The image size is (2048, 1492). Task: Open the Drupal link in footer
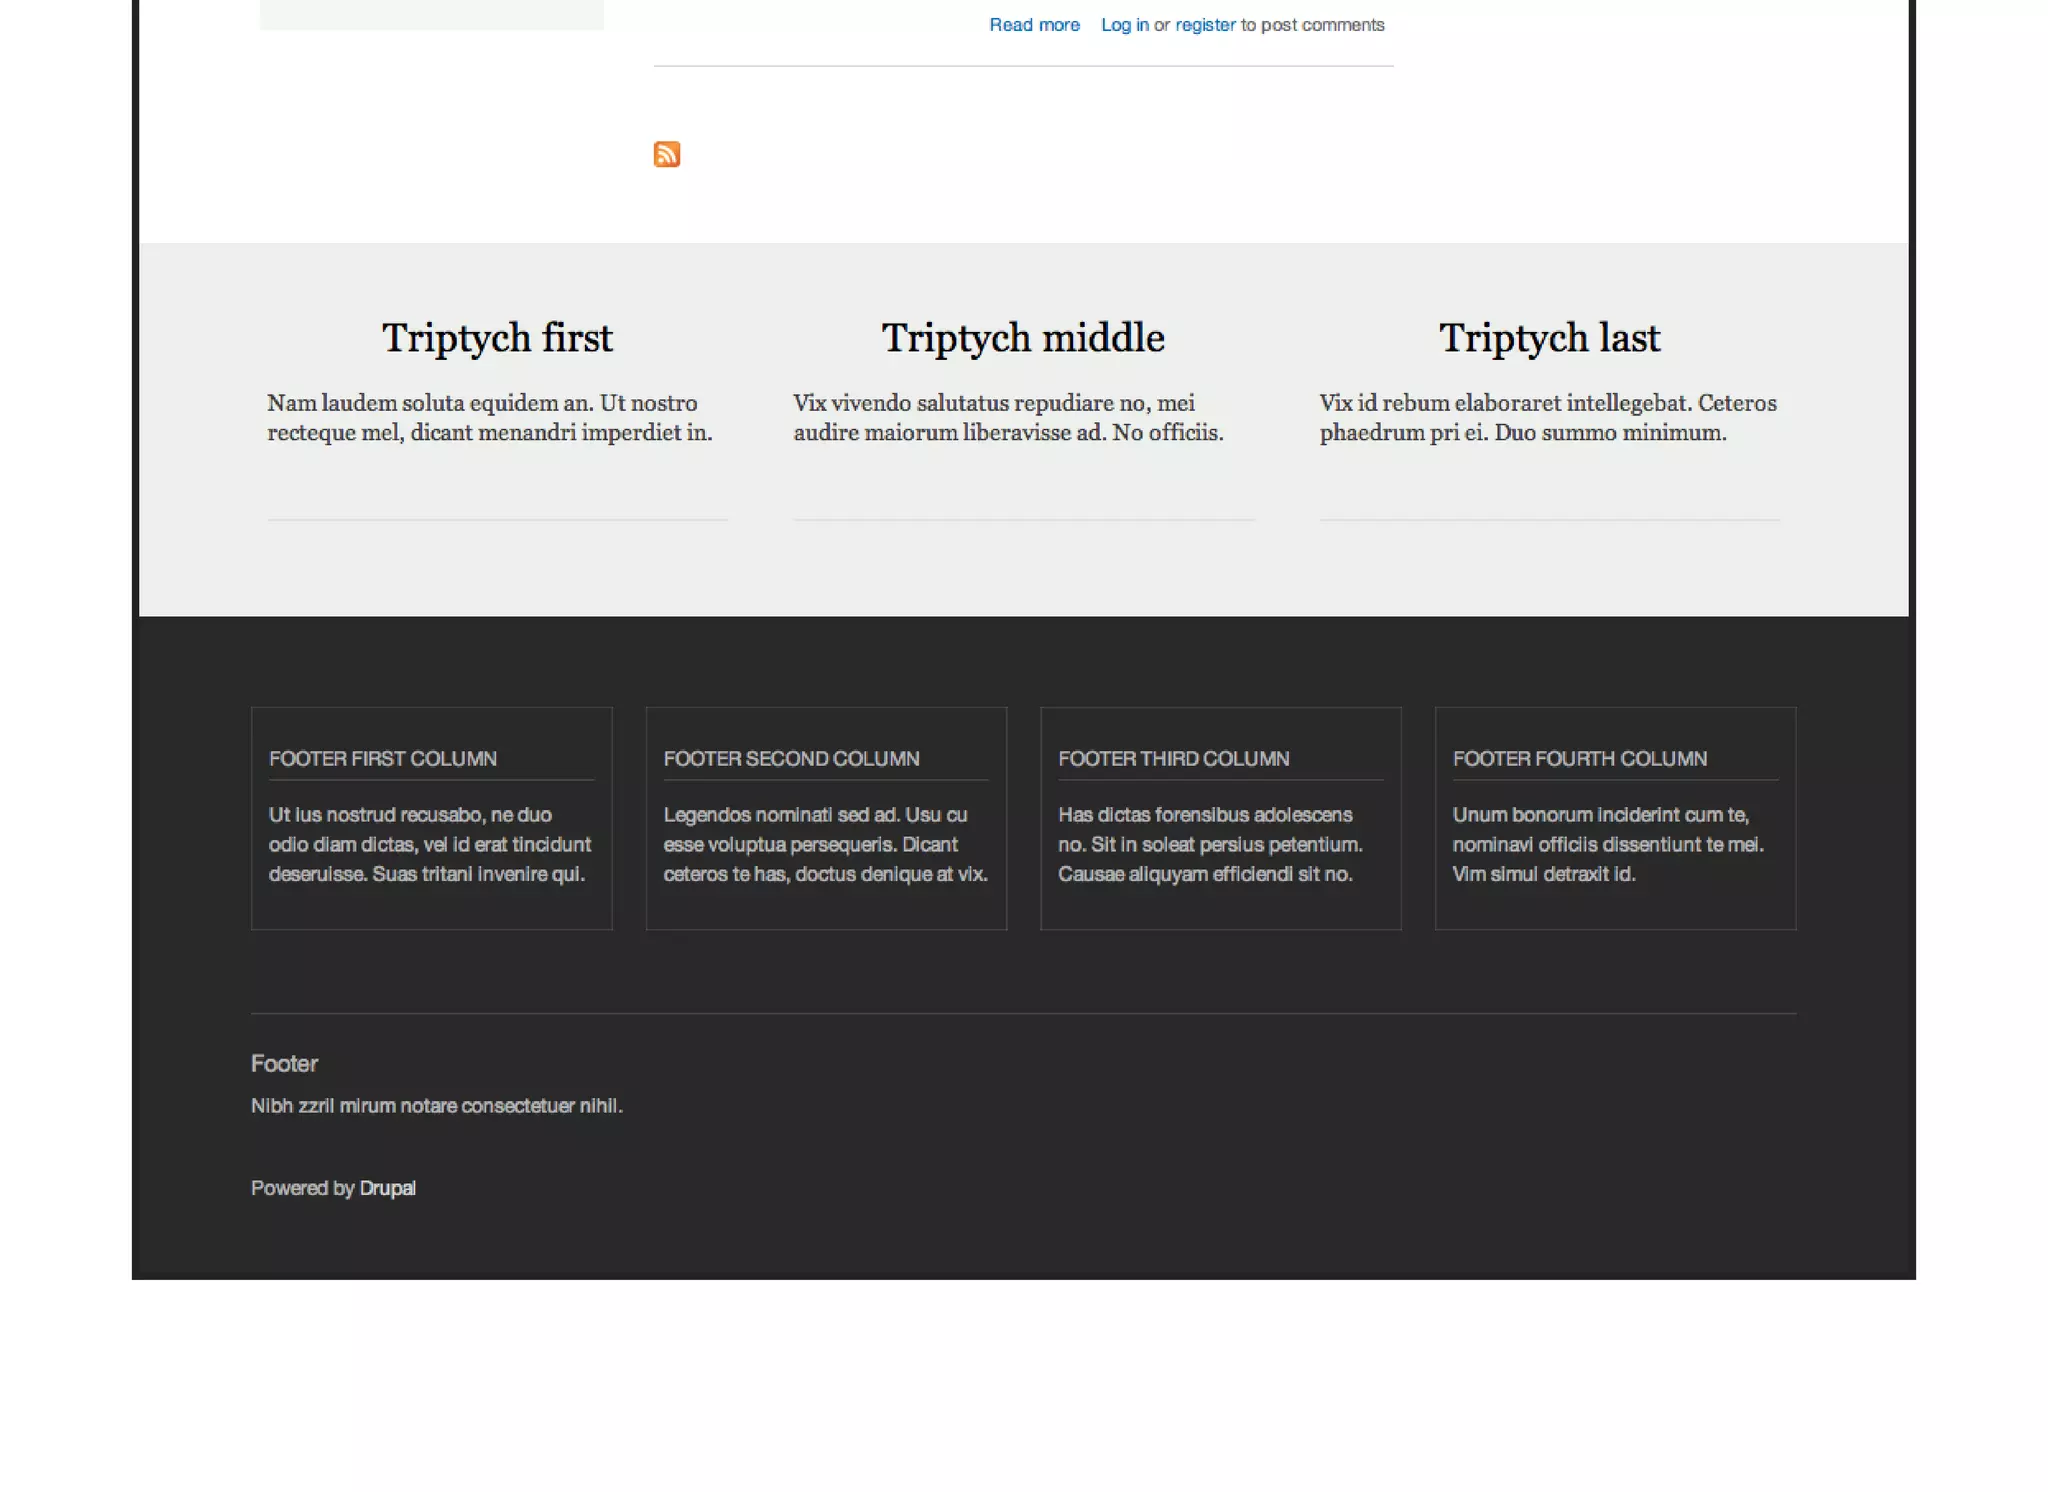387,1188
